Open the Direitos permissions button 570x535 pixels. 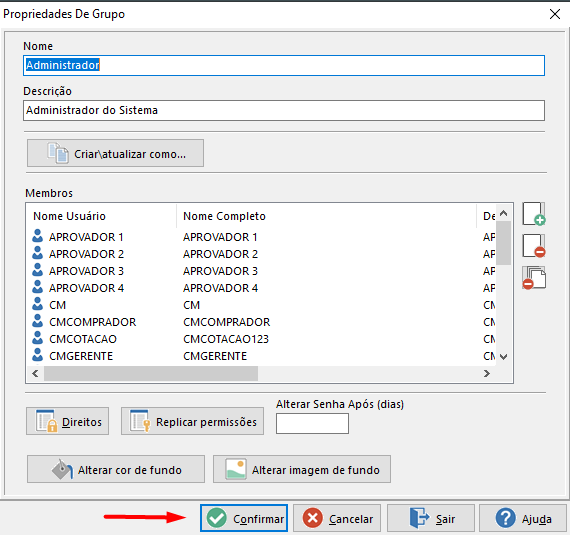coord(67,421)
